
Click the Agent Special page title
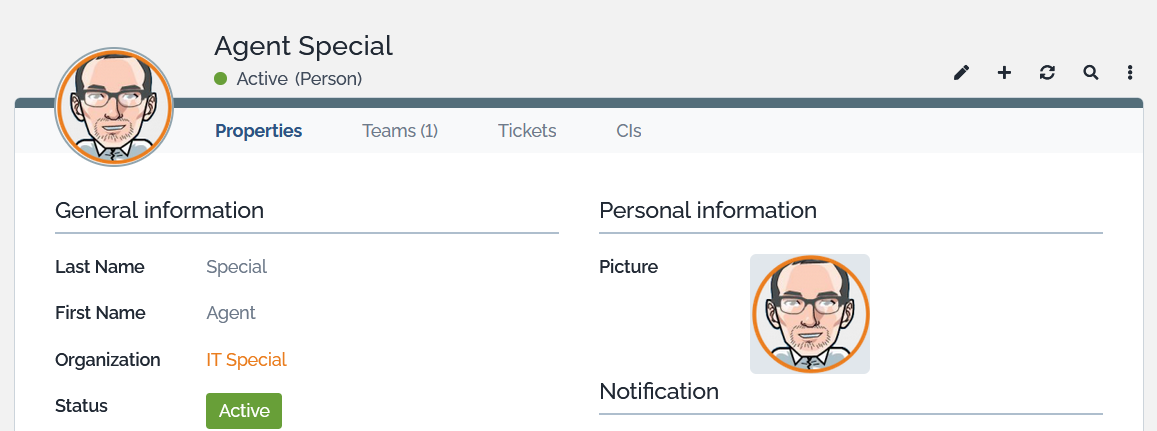[303, 46]
